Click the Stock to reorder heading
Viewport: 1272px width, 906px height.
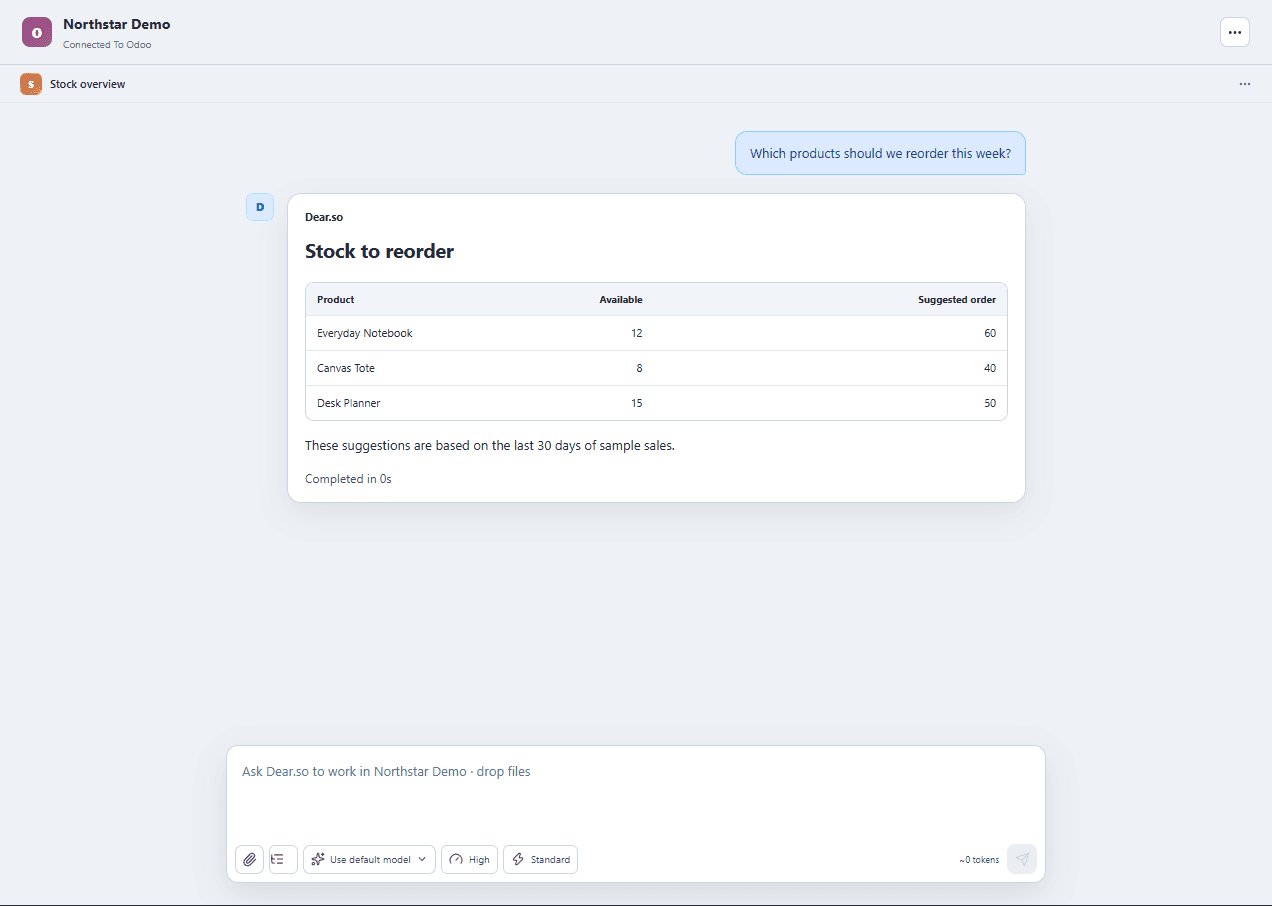click(x=379, y=251)
